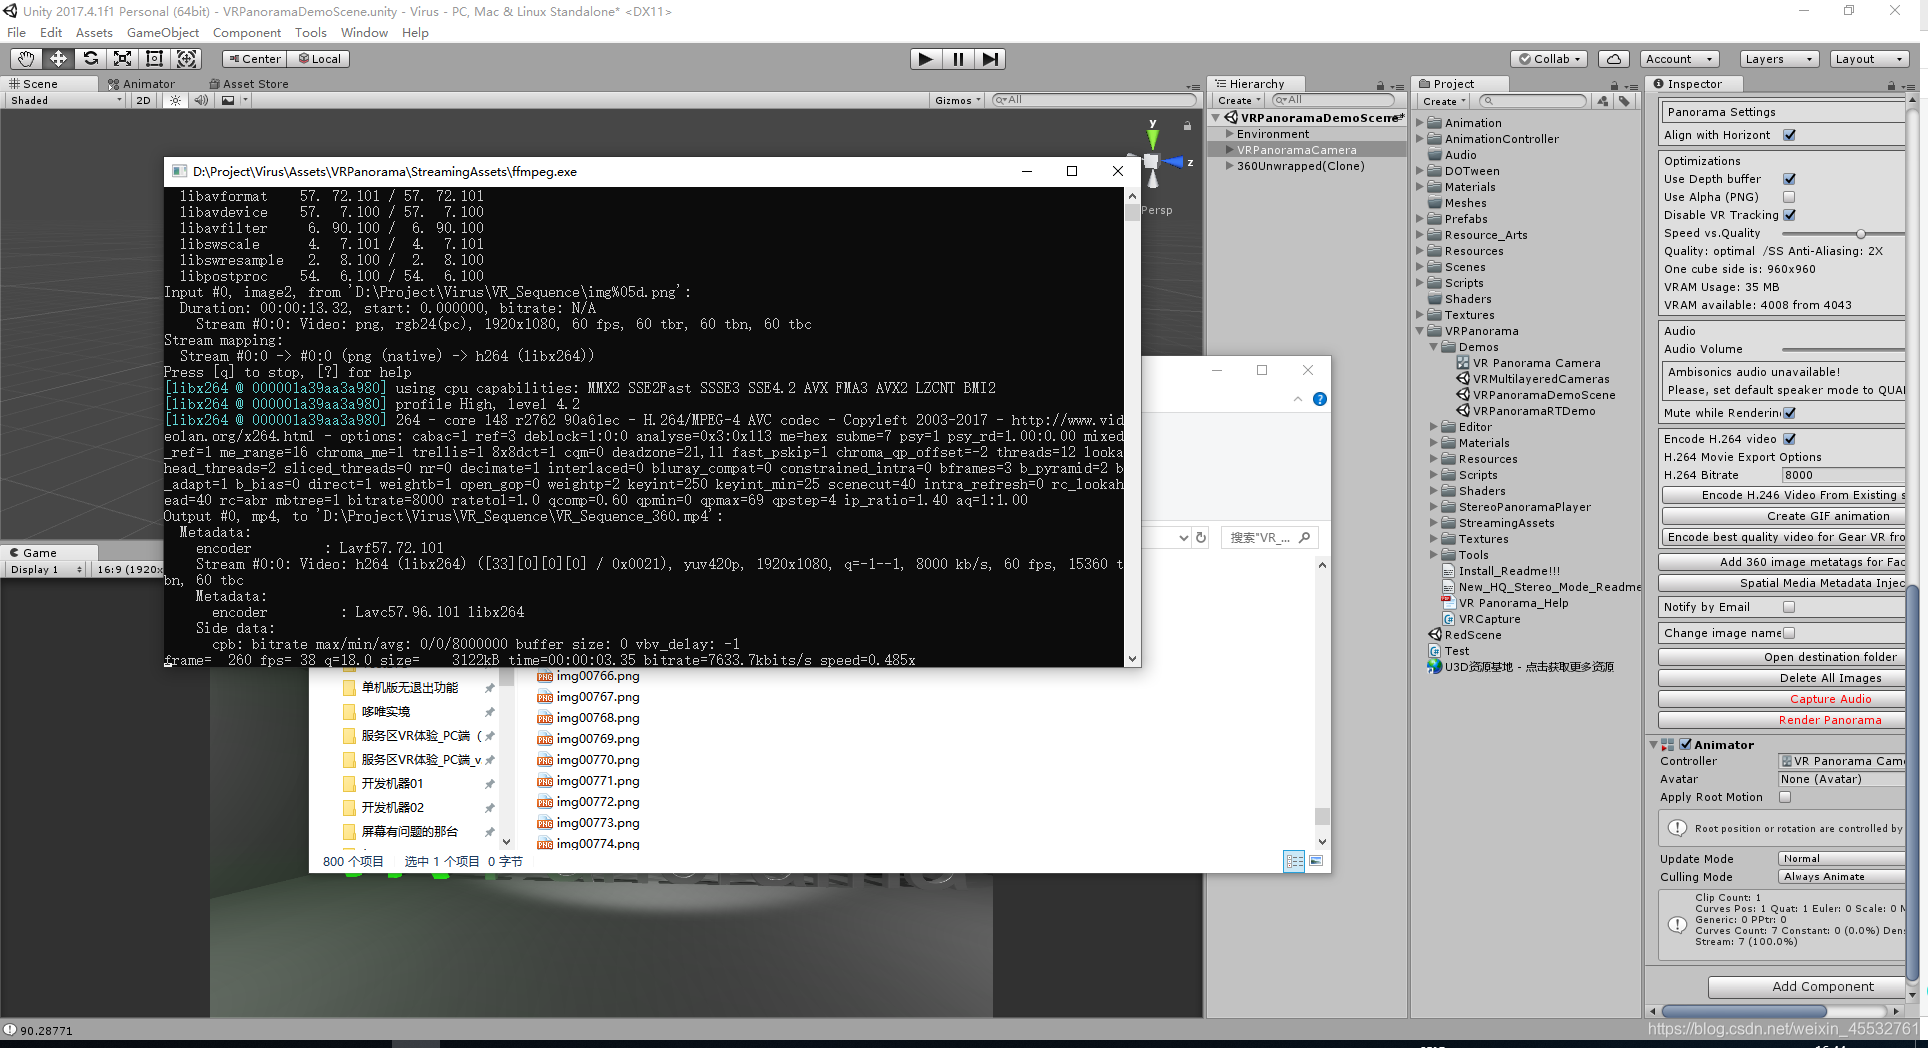Click Delete All Images button
This screenshot has height=1048, width=1928.
click(x=1782, y=678)
